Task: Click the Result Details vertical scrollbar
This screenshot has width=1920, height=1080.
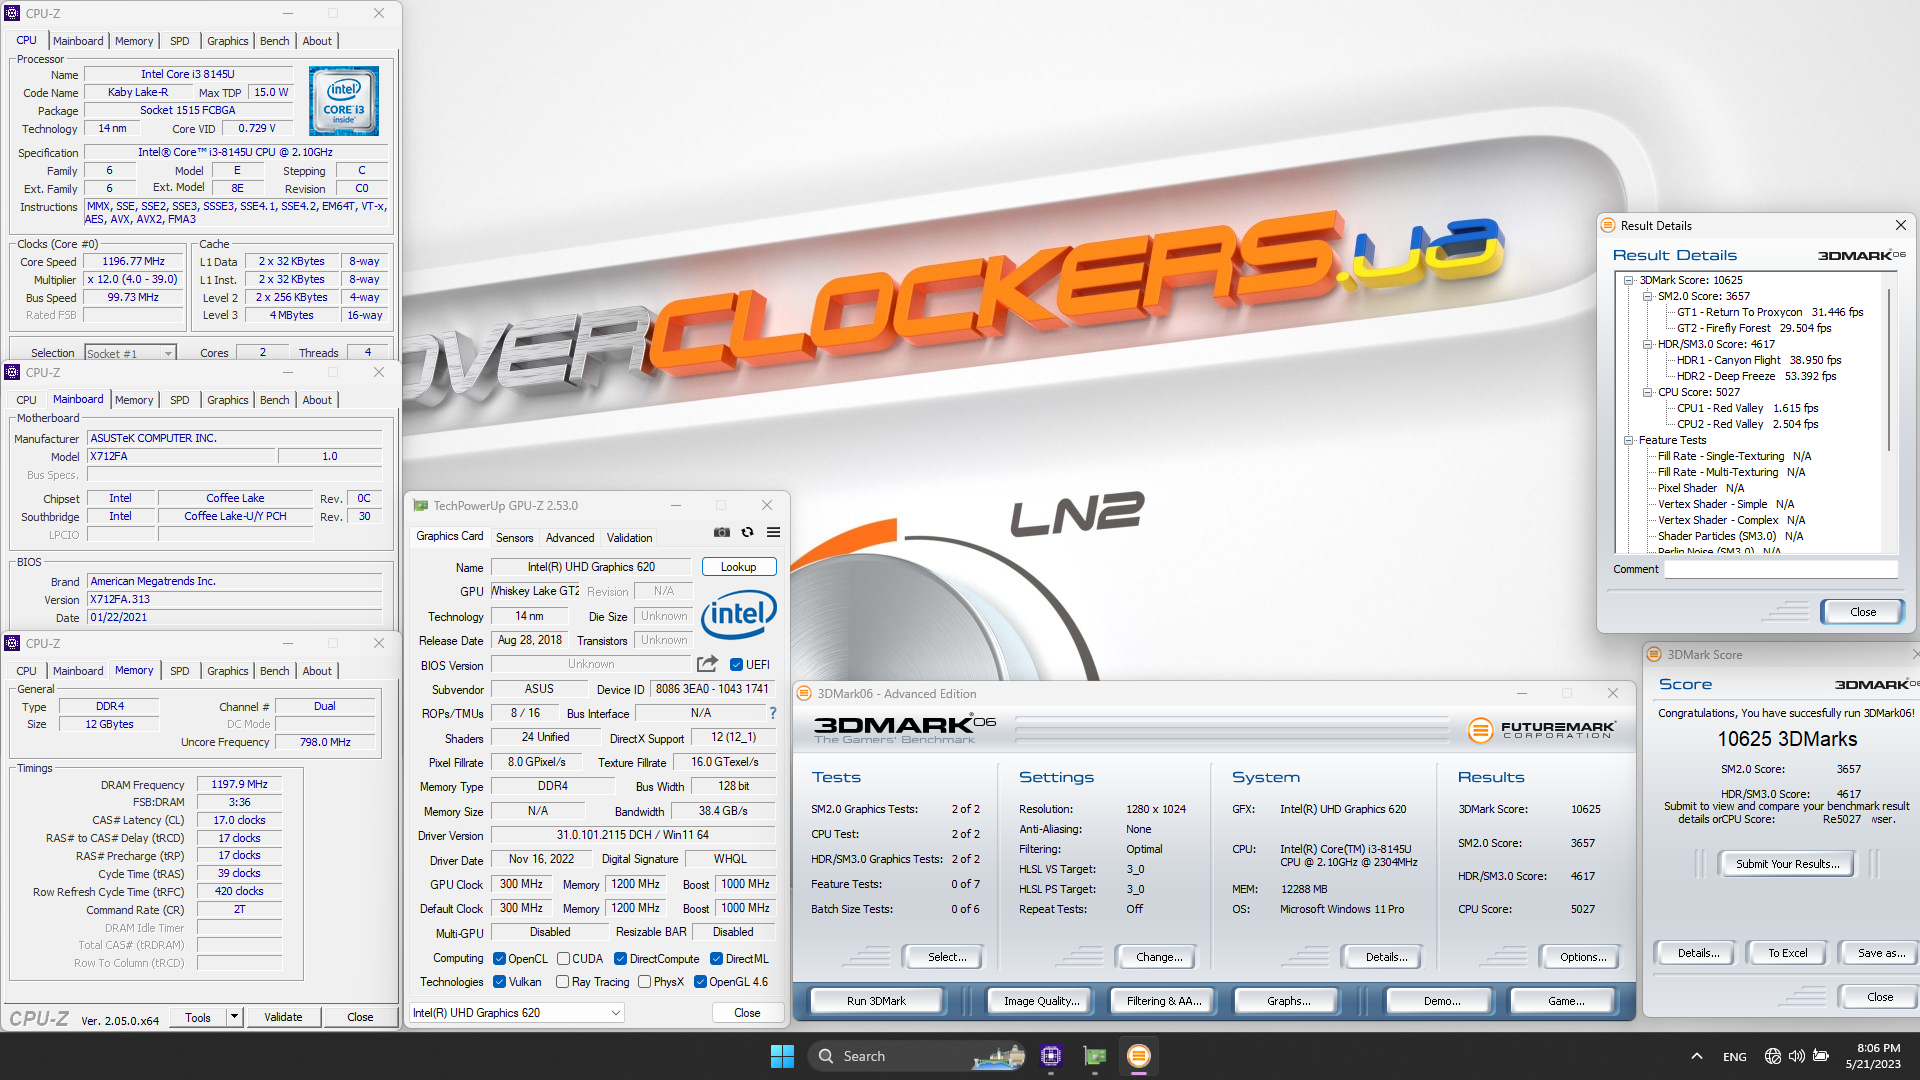Action: [1888, 370]
